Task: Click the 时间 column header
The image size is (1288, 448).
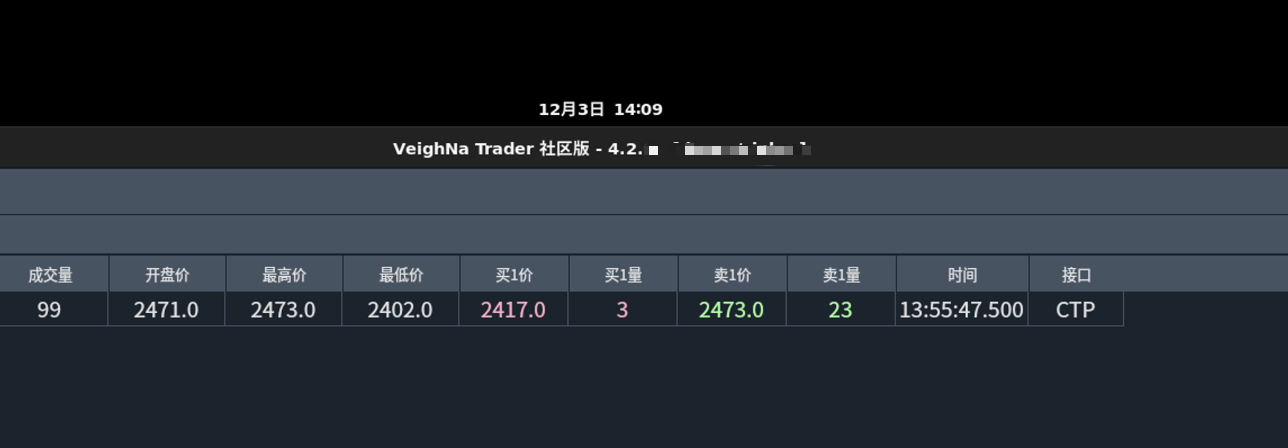Action: tap(962, 275)
